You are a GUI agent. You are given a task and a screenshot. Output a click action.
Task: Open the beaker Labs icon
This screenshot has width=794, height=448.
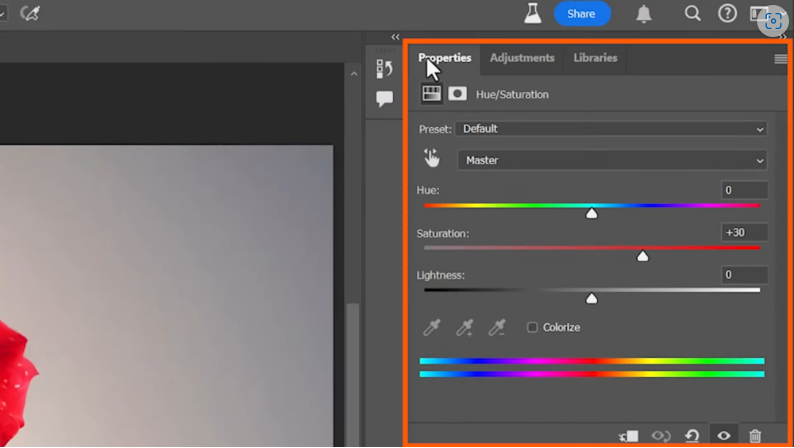[x=533, y=14]
